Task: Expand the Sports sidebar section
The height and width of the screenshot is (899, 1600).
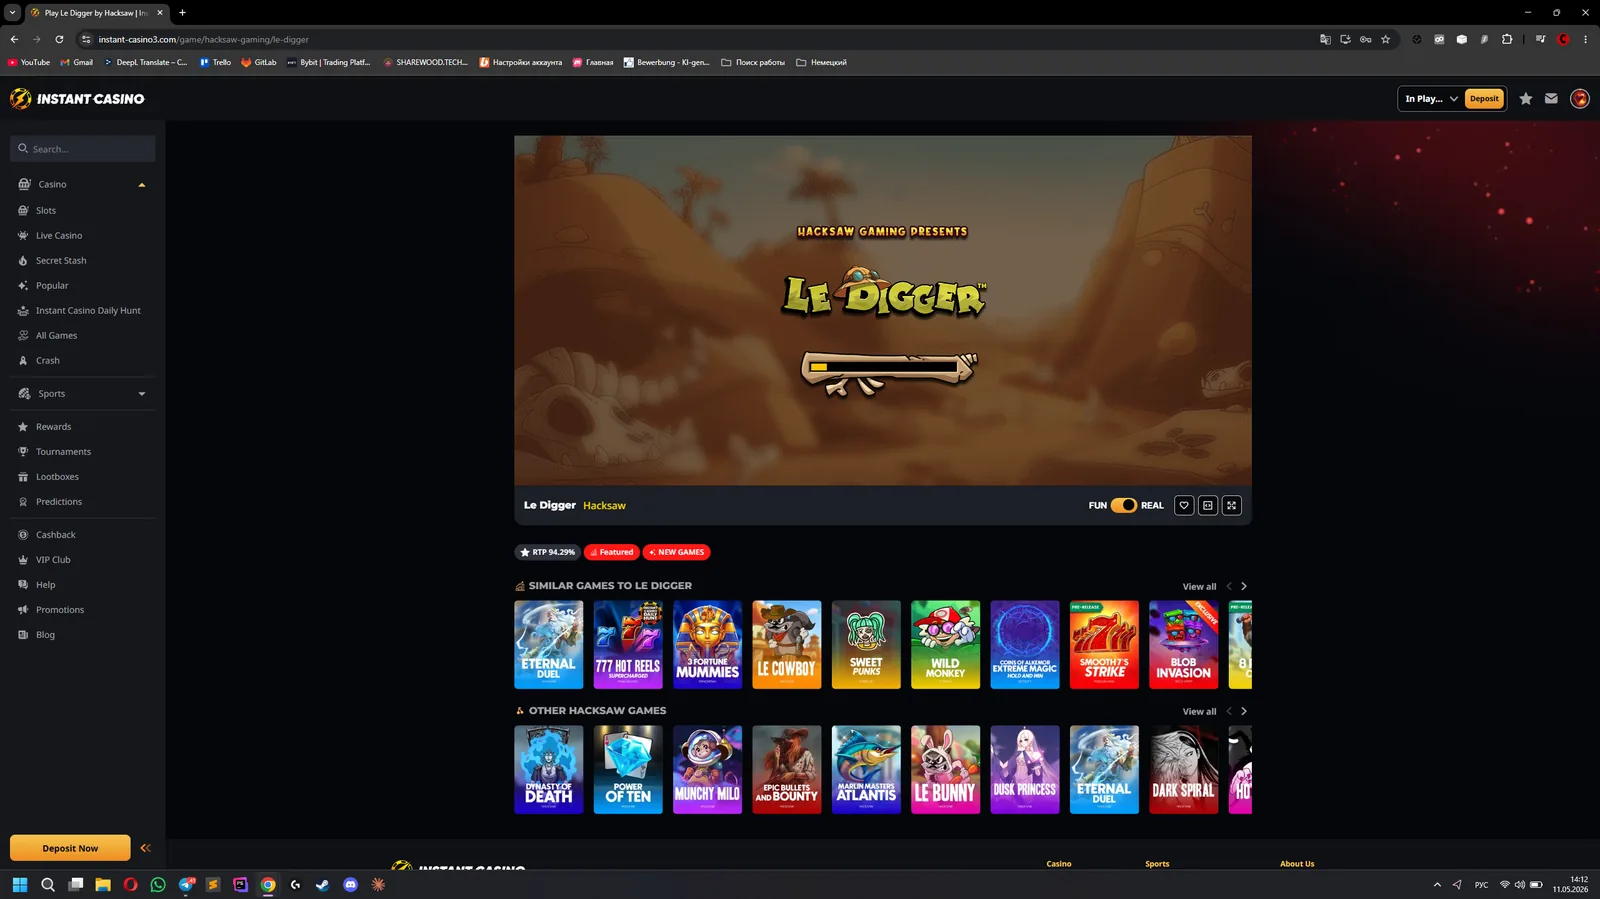Action: click(142, 394)
